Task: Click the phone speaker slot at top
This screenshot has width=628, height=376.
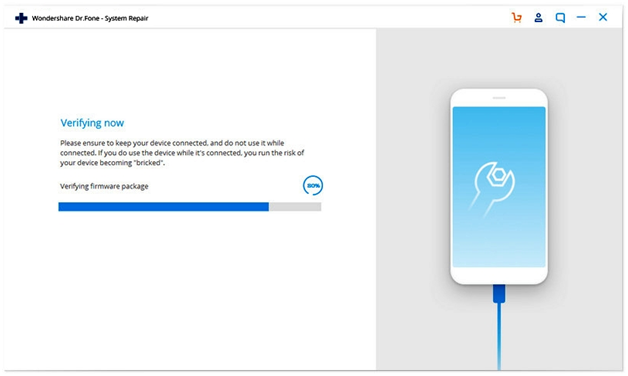Action: (499, 98)
